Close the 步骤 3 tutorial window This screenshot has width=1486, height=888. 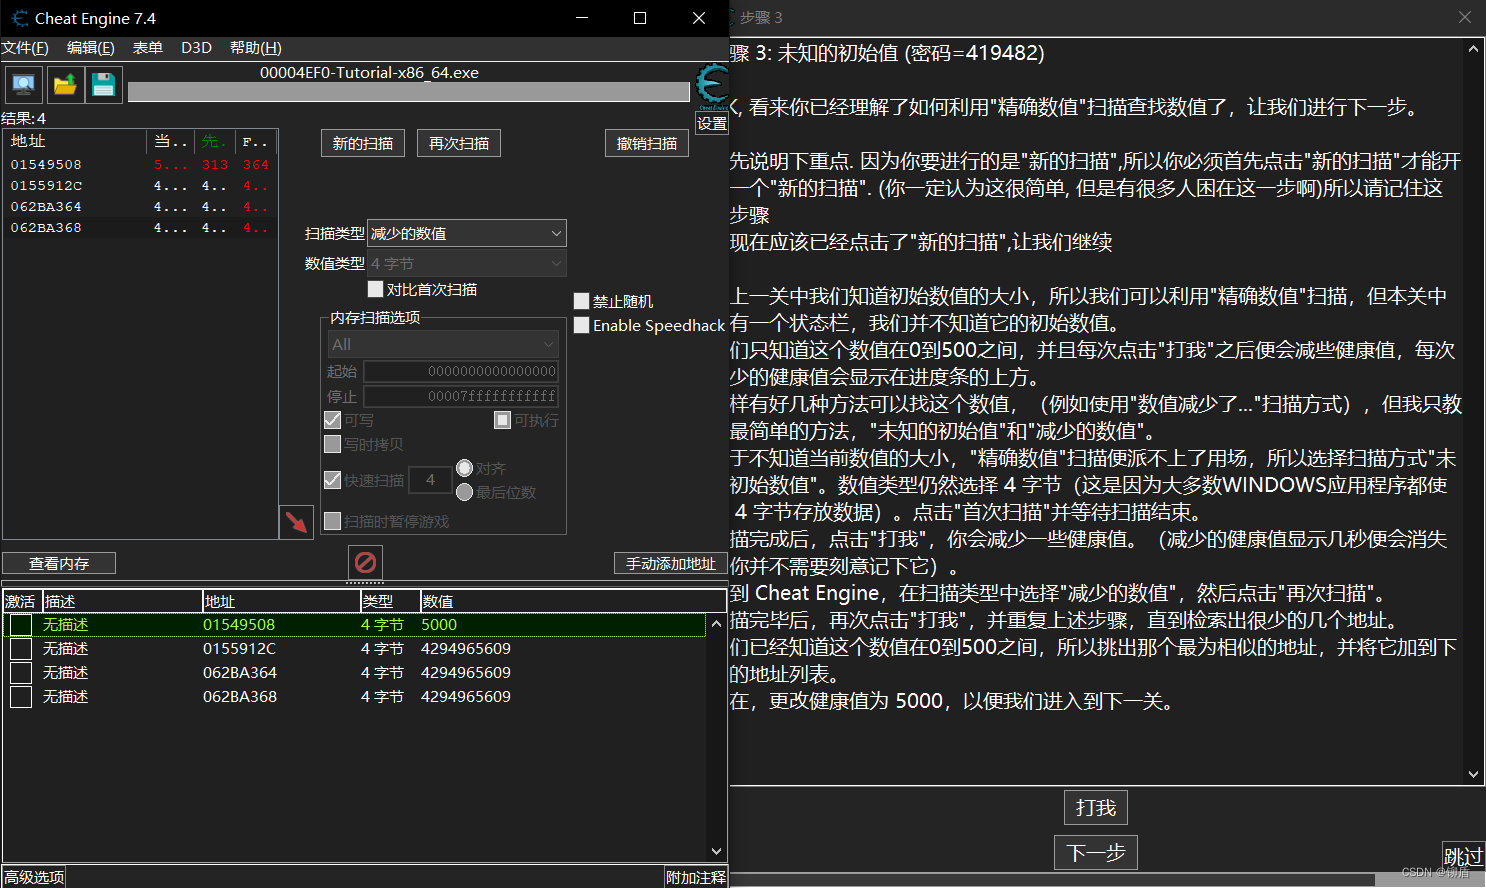coord(1465,17)
